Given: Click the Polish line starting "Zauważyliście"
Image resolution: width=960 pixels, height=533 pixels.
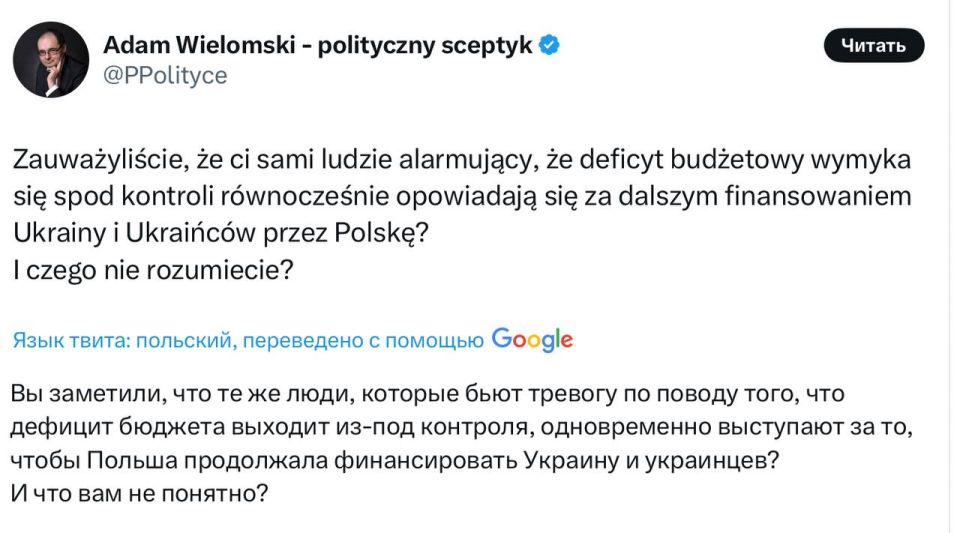Looking at the screenshot, I should coord(461,160).
